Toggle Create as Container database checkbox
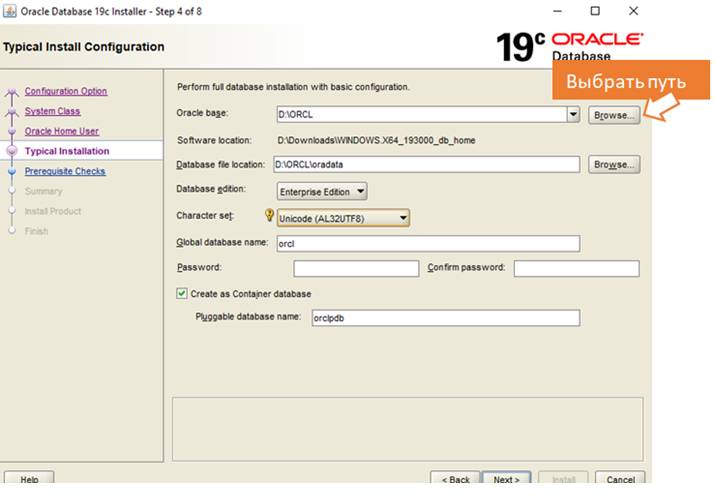Image resolution: width=716 pixels, height=496 pixels. point(182,294)
